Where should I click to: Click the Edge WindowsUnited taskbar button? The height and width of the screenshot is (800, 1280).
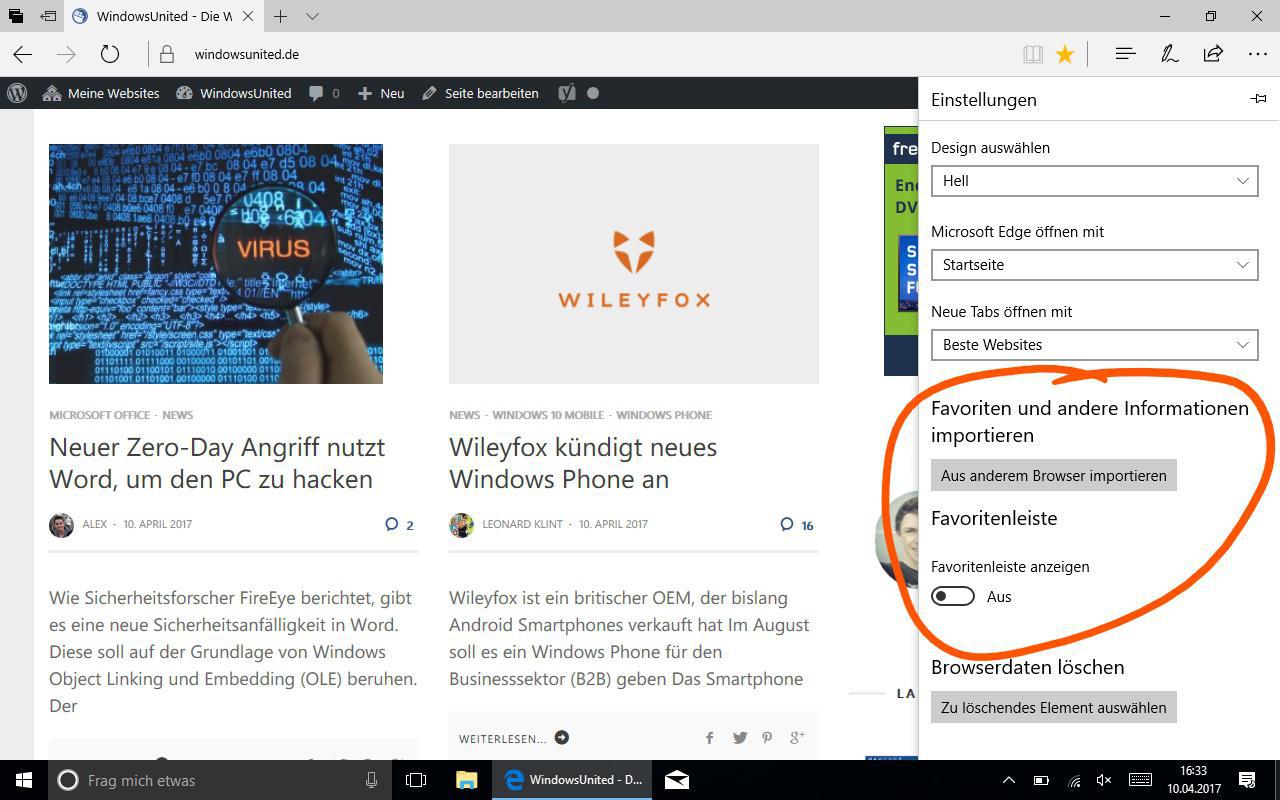pyautogui.click(x=573, y=780)
